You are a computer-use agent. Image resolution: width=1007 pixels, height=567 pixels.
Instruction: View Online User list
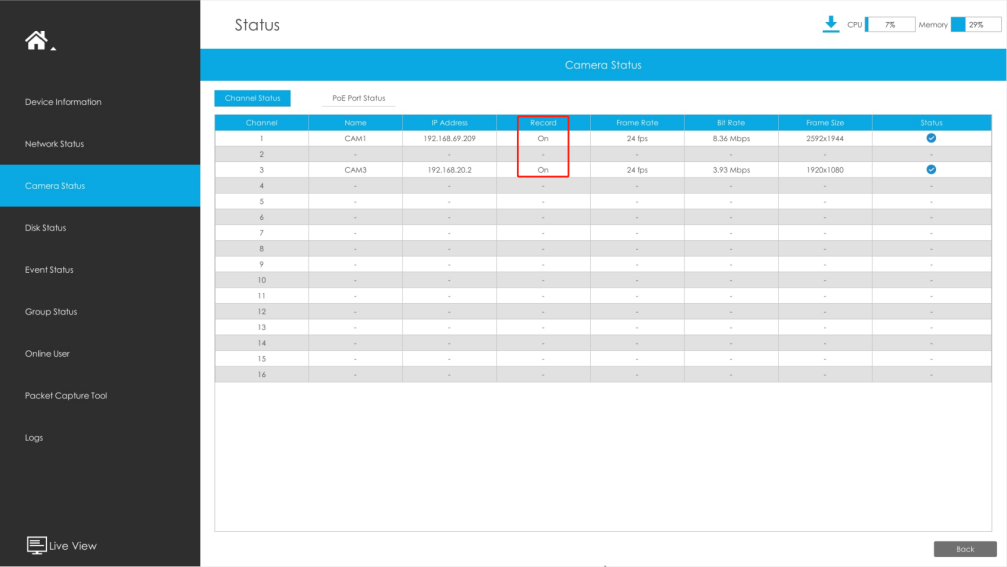click(x=47, y=354)
